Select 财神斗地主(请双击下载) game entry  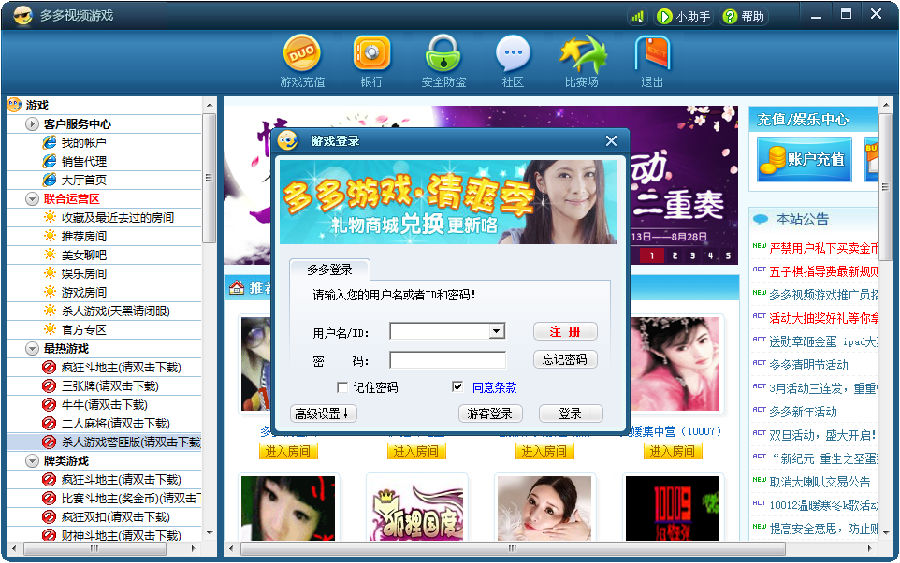(121, 535)
